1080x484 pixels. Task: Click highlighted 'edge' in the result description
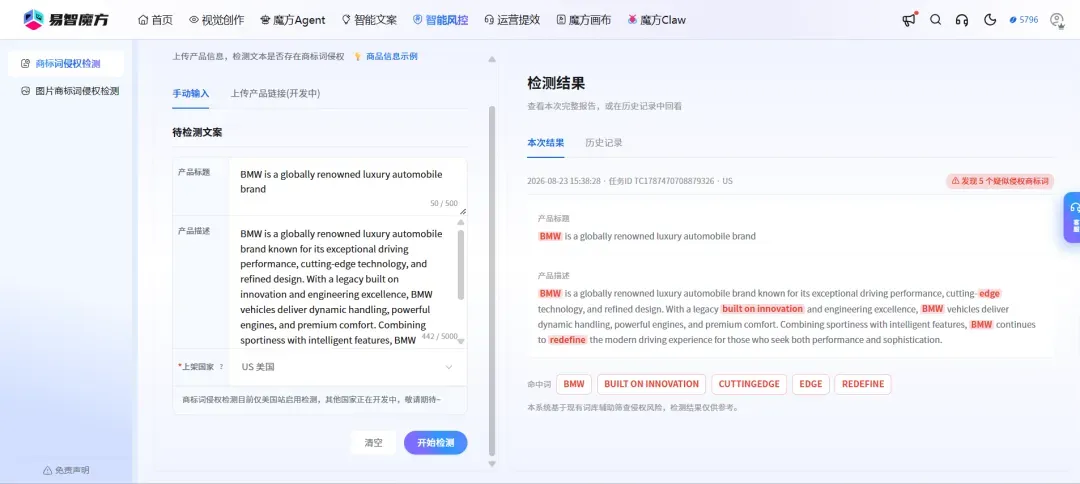[989, 293]
